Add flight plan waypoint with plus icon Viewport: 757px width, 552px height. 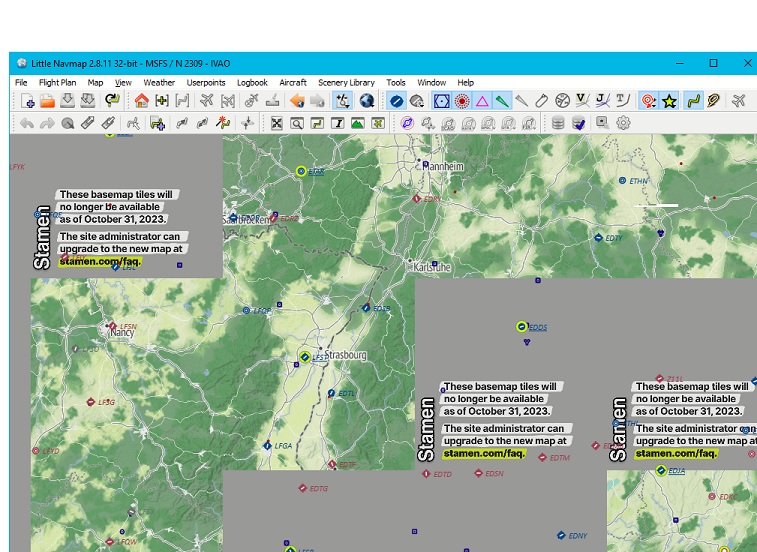coord(157,123)
